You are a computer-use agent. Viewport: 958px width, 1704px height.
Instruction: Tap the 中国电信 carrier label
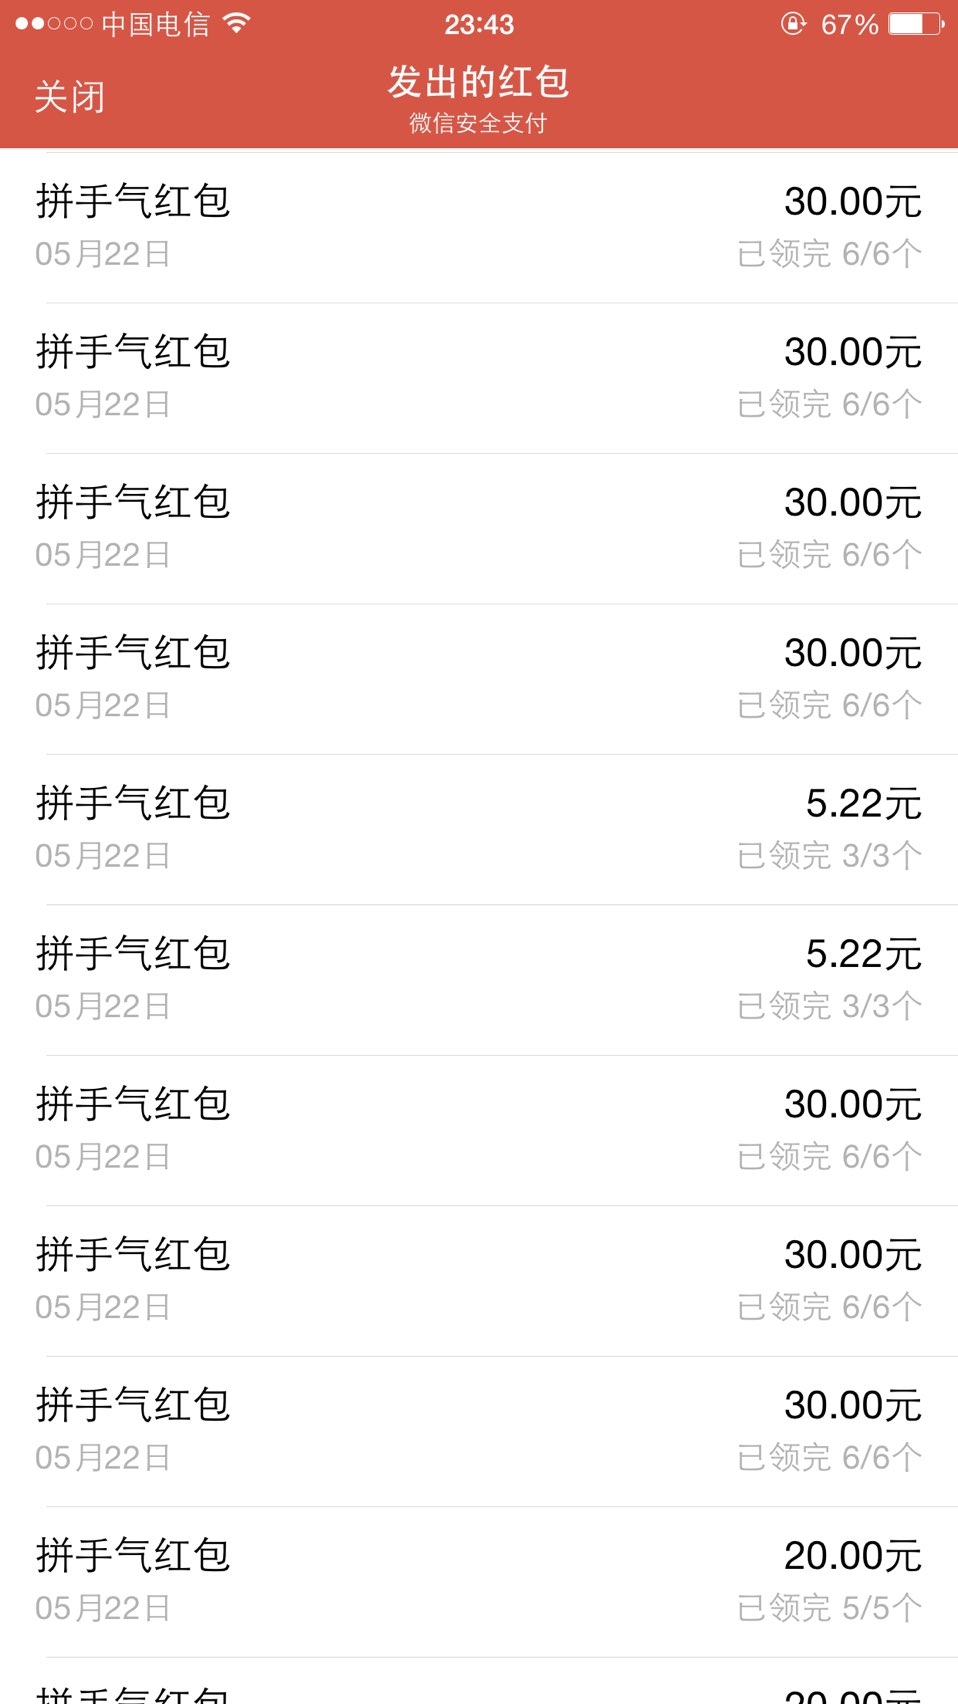click(x=156, y=24)
